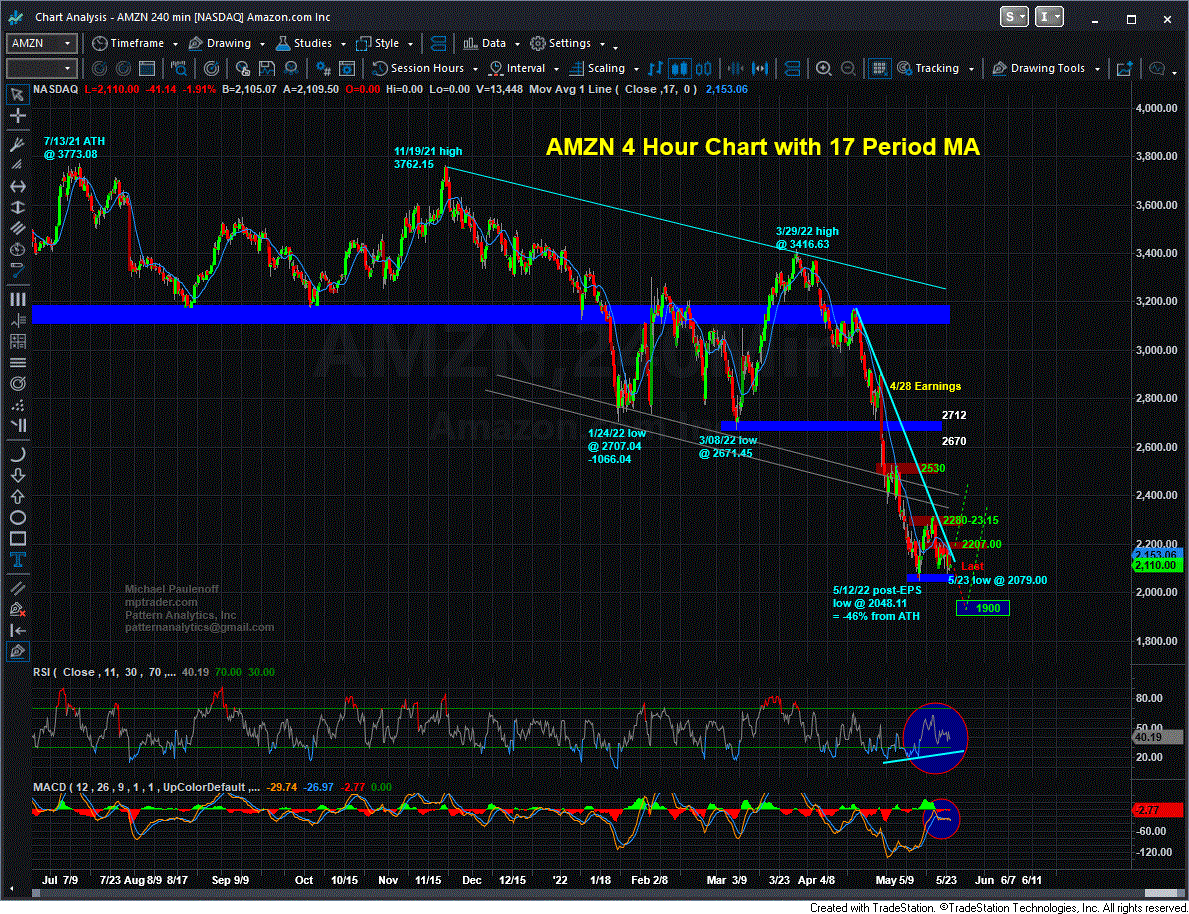Screen dimensions: 1189x914
Task: Select the grid square drawing tool
Action: [17, 341]
